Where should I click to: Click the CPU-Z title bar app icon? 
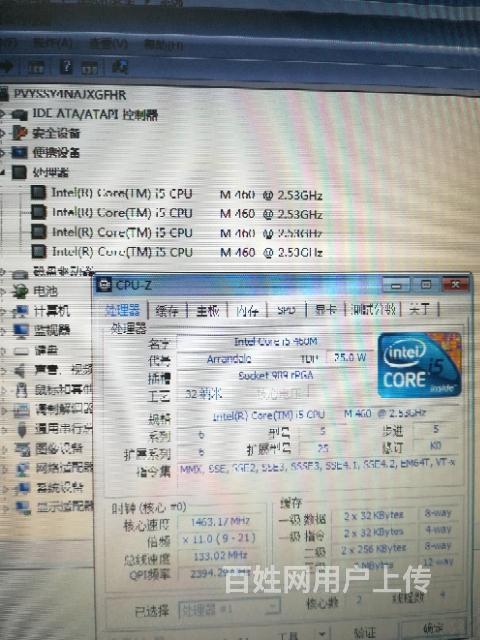pyautogui.click(x=104, y=284)
